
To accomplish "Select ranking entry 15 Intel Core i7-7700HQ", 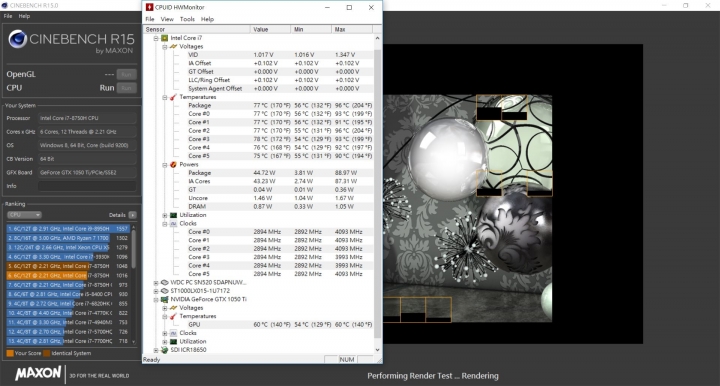I will (x=68, y=341).
